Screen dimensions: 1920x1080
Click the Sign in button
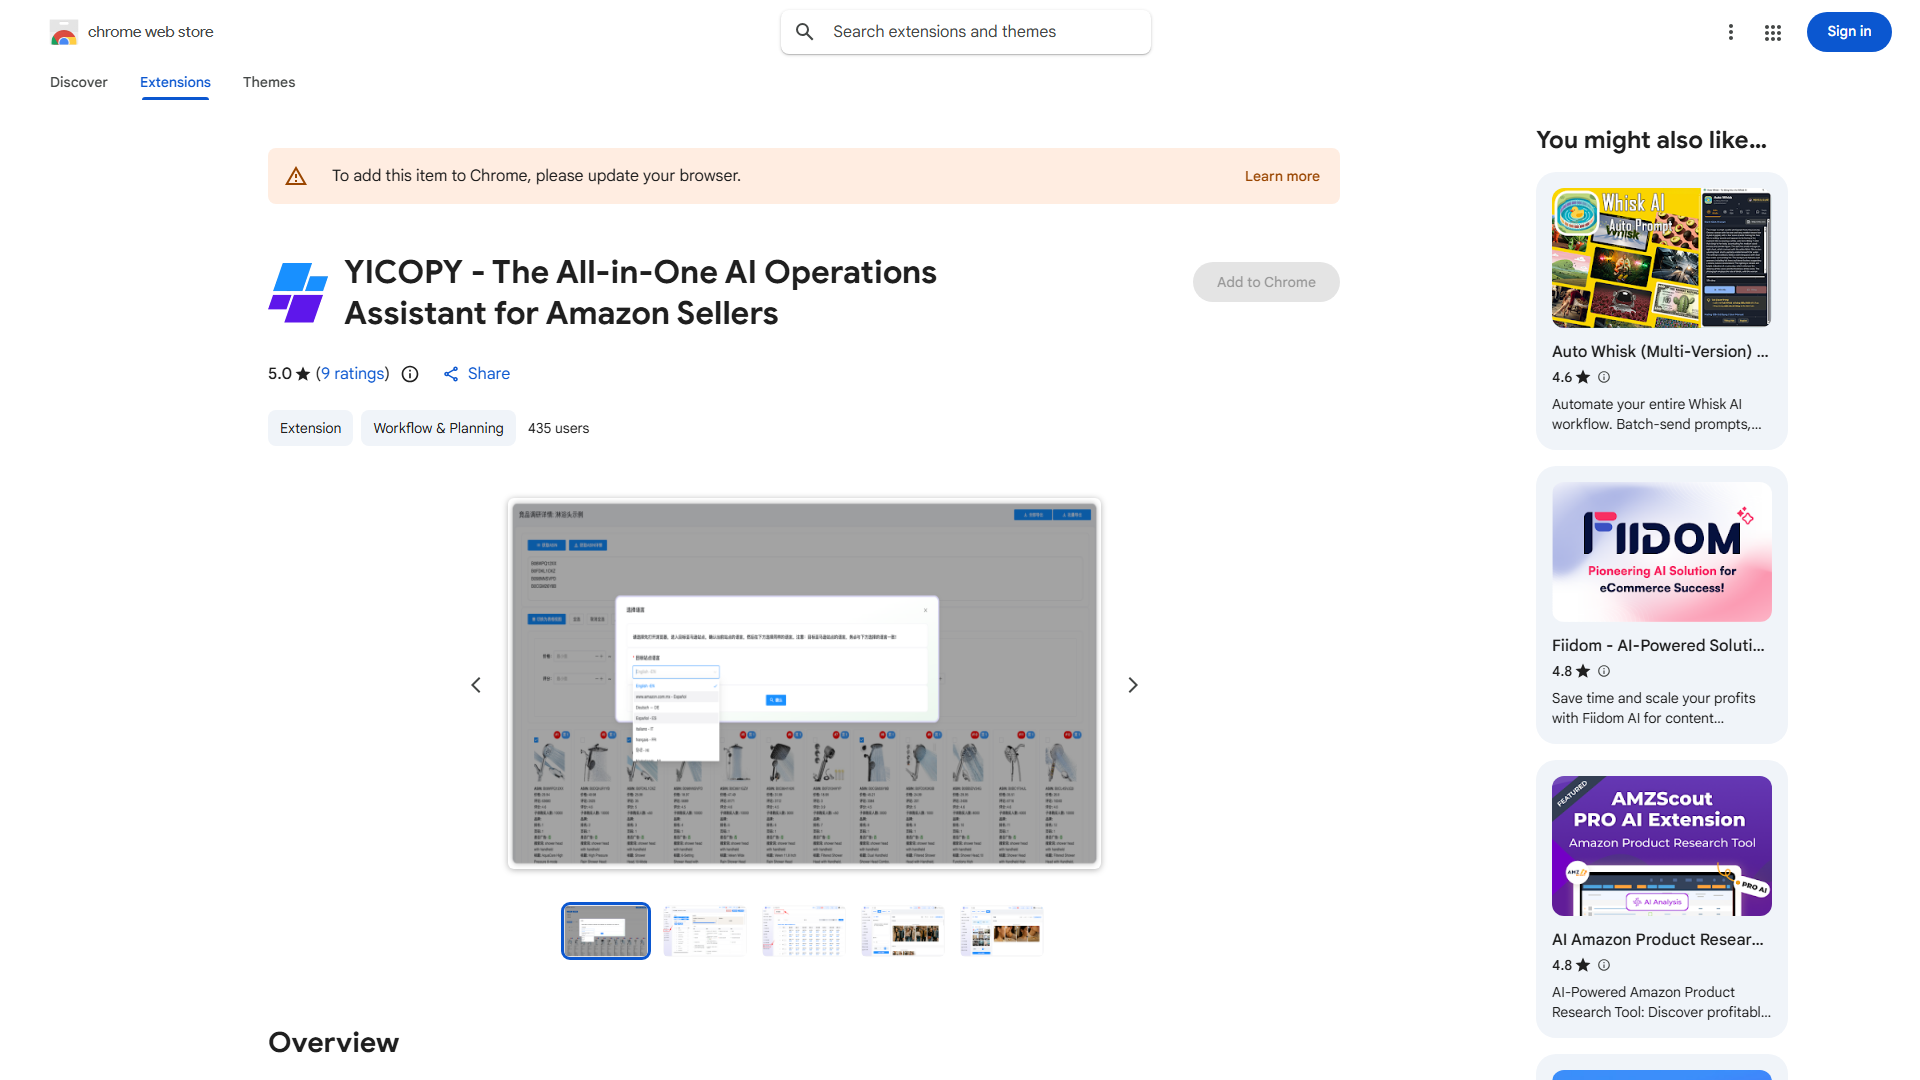1848,32
